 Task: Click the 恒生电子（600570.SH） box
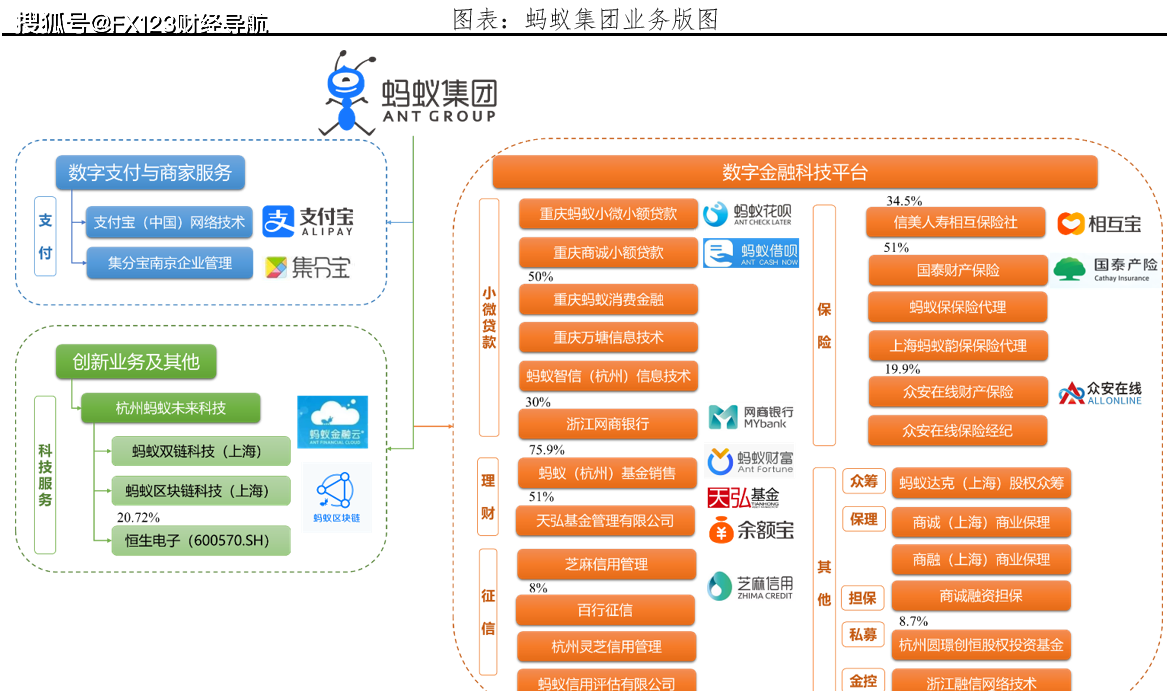tap(201, 540)
